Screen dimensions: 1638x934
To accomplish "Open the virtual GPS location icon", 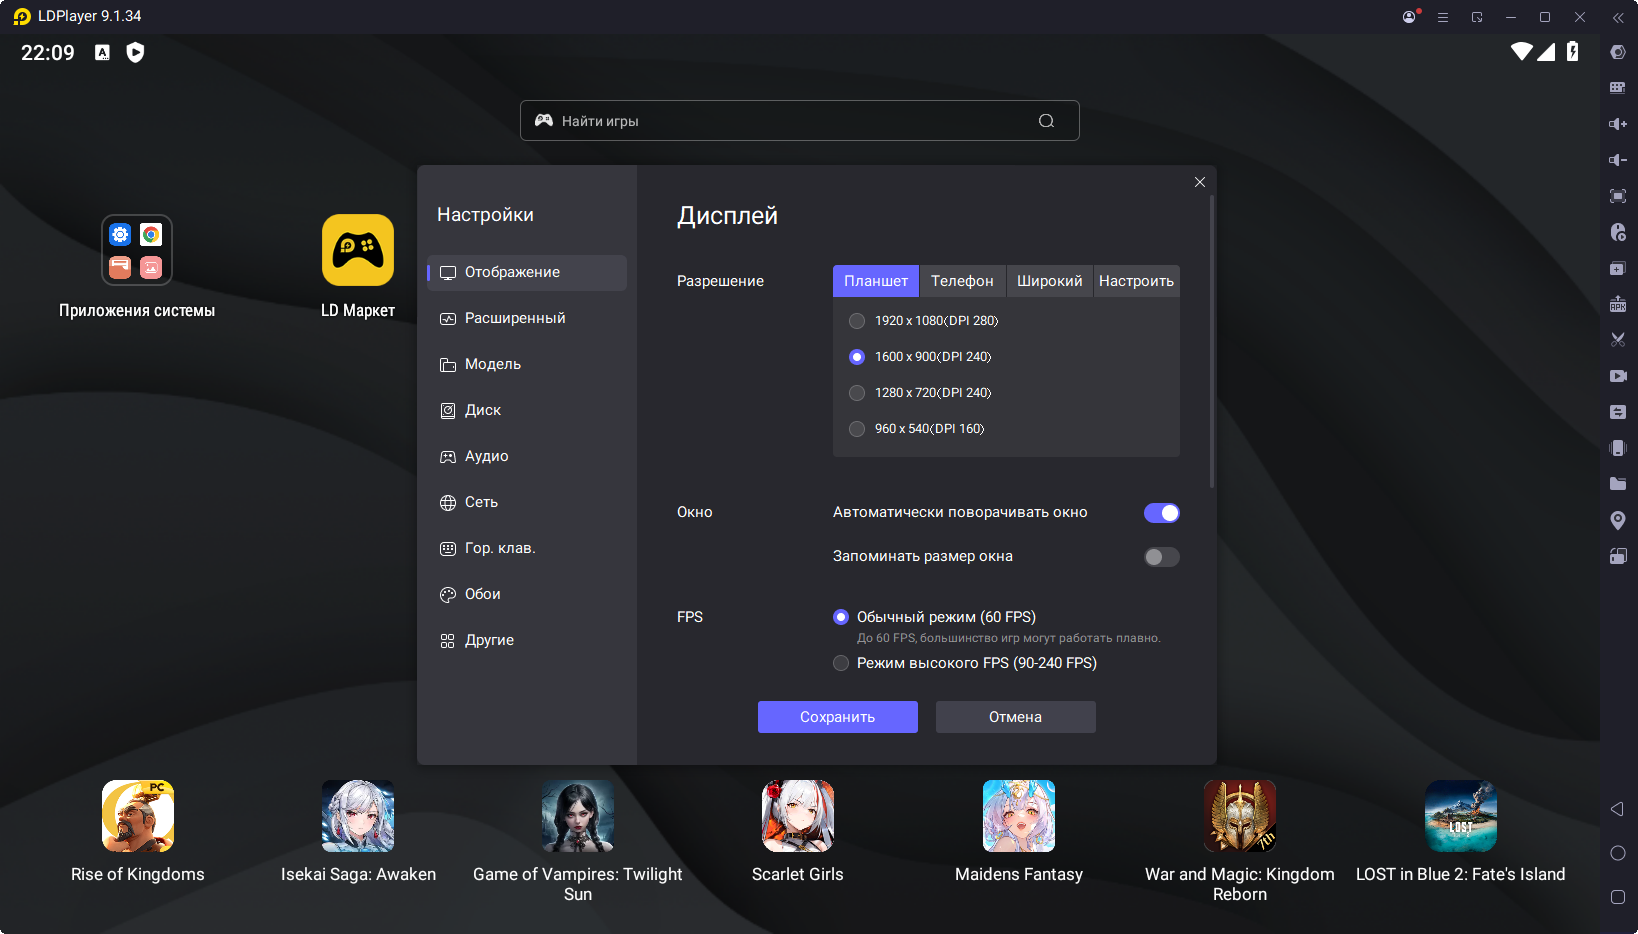I will point(1617,520).
